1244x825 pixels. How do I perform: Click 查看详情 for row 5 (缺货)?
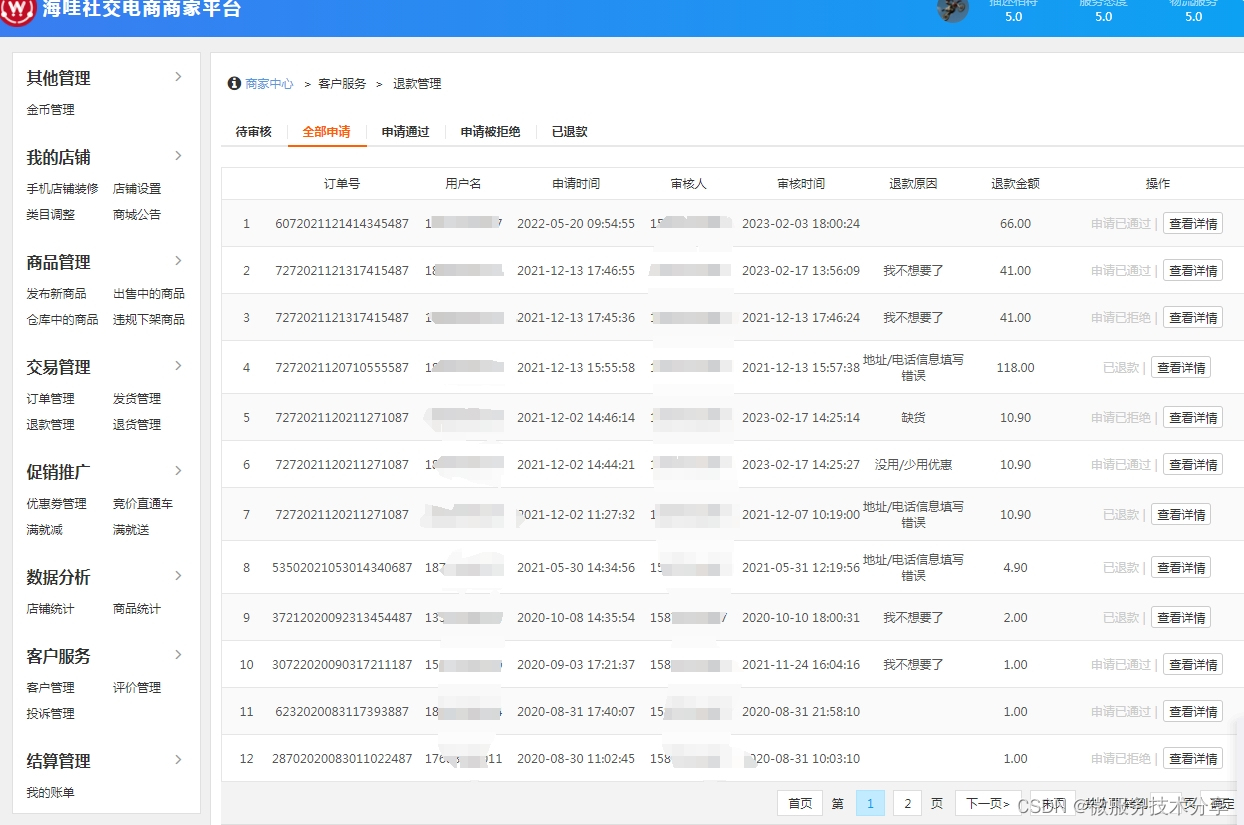(x=1193, y=418)
